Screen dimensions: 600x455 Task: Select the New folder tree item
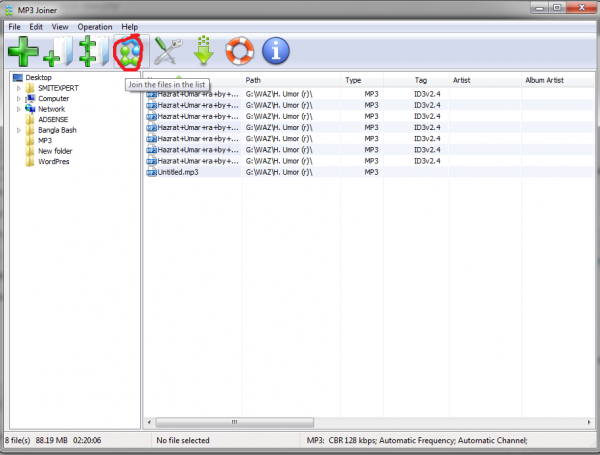(55, 151)
